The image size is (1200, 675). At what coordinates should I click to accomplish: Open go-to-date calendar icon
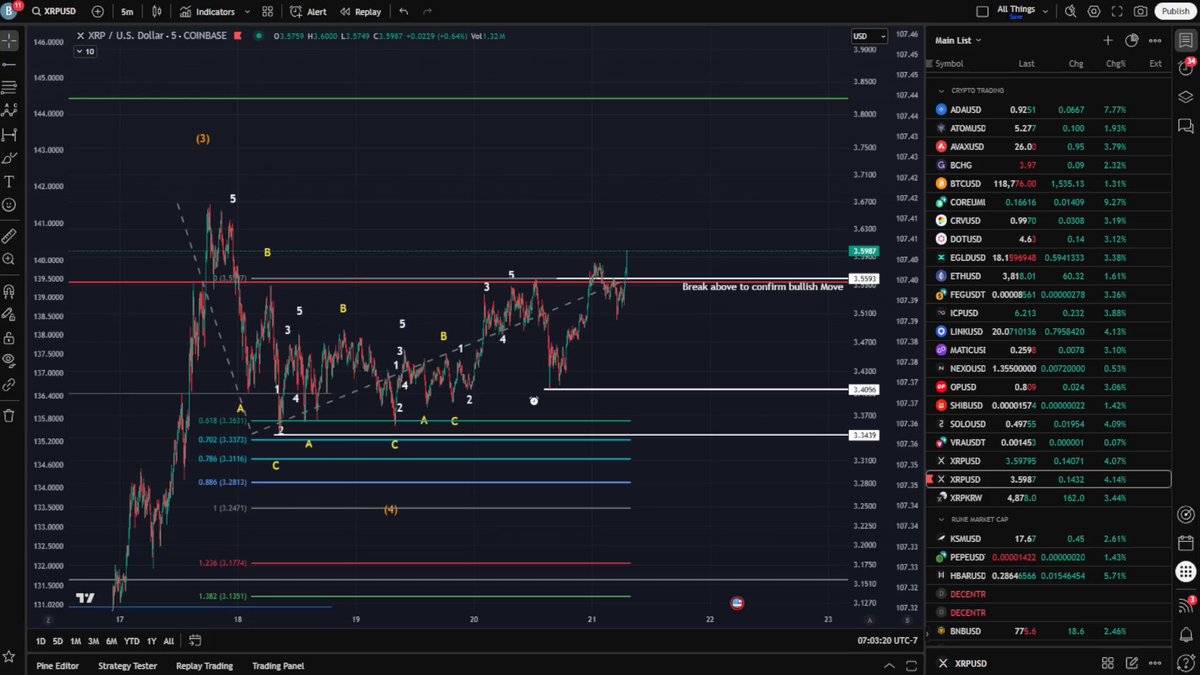click(x=195, y=641)
